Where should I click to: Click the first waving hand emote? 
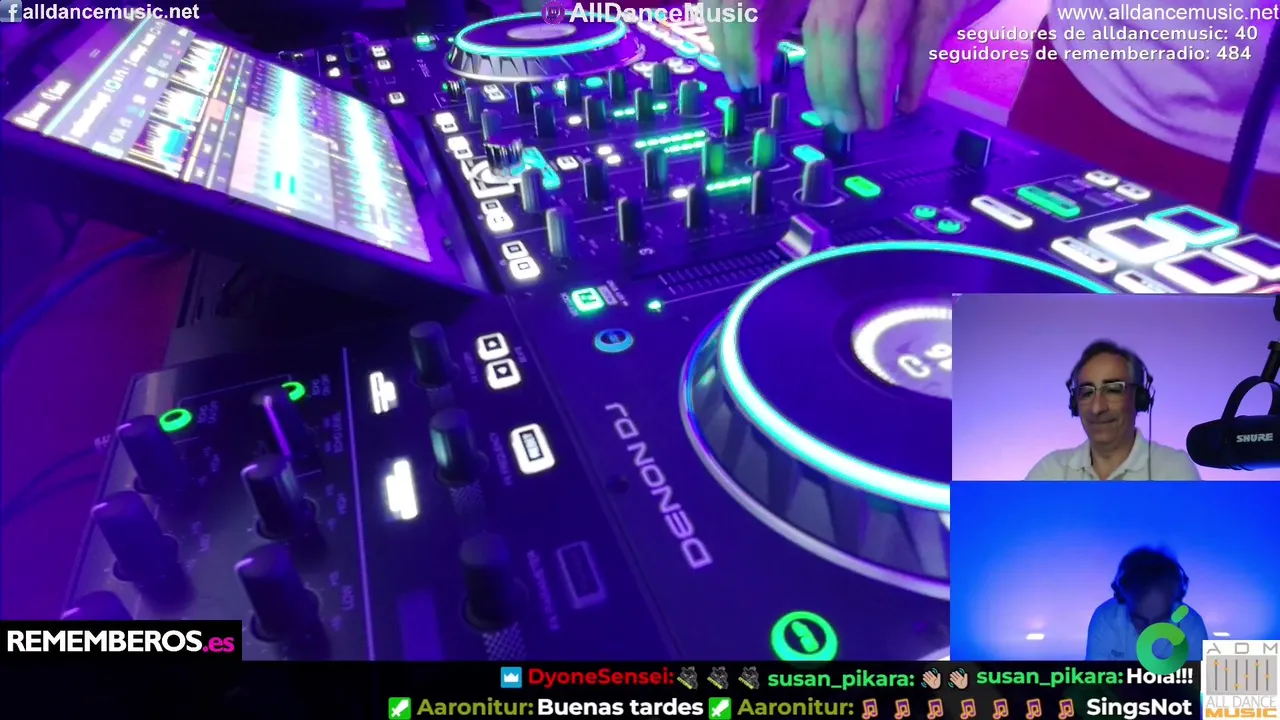[x=931, y=678]
